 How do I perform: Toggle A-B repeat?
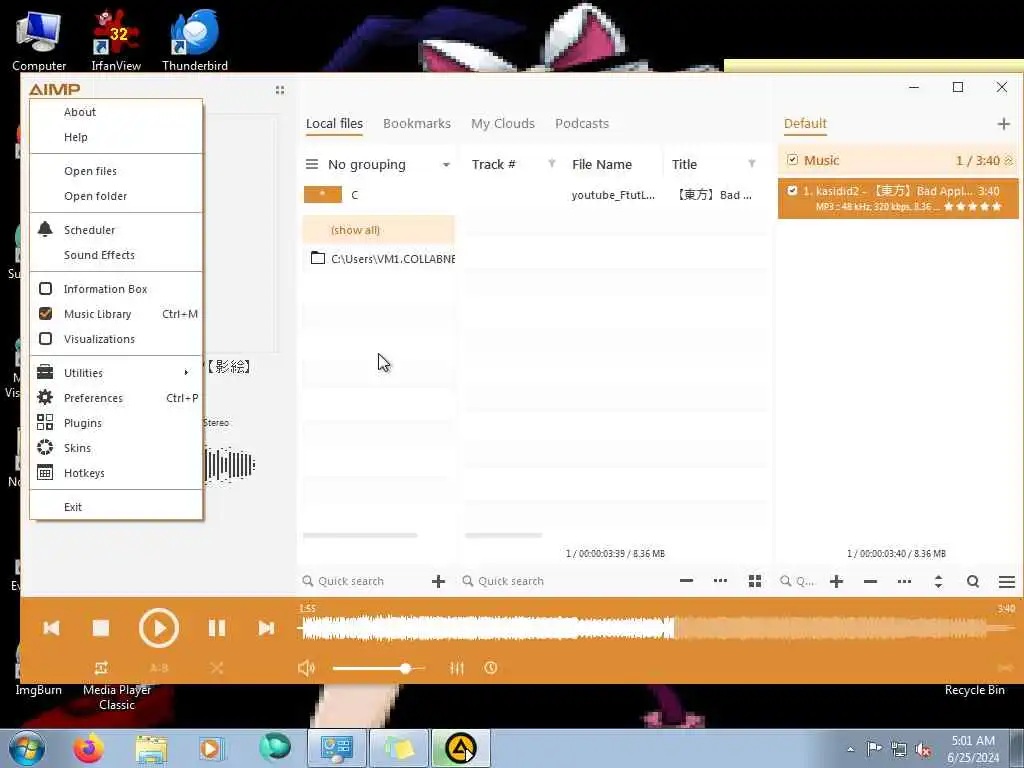(x=159, y=668)
